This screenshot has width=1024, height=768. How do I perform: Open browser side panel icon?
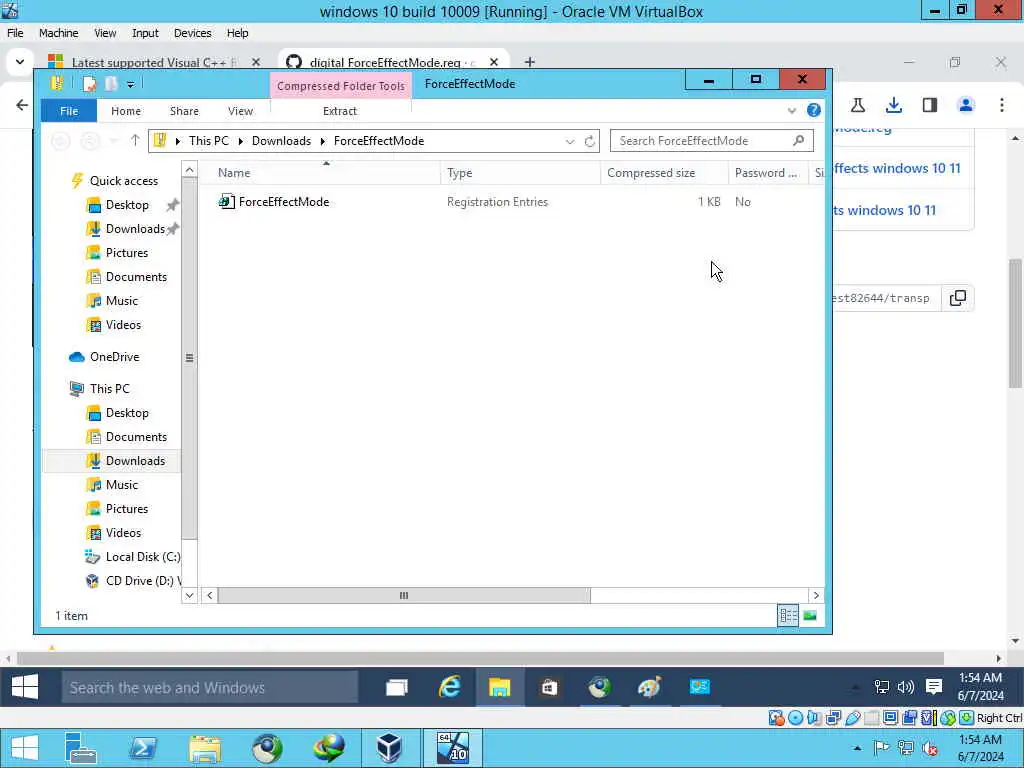(x=929, y=105)
